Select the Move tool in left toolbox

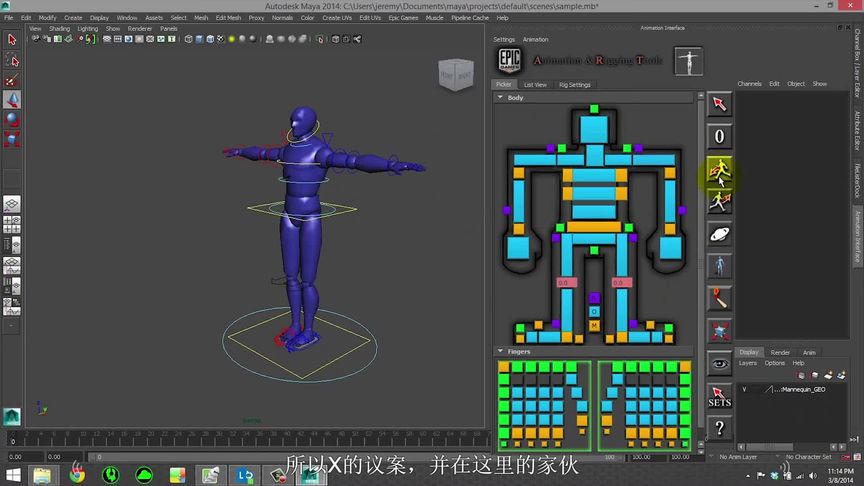pyautogui.click(x=12, y=100)
